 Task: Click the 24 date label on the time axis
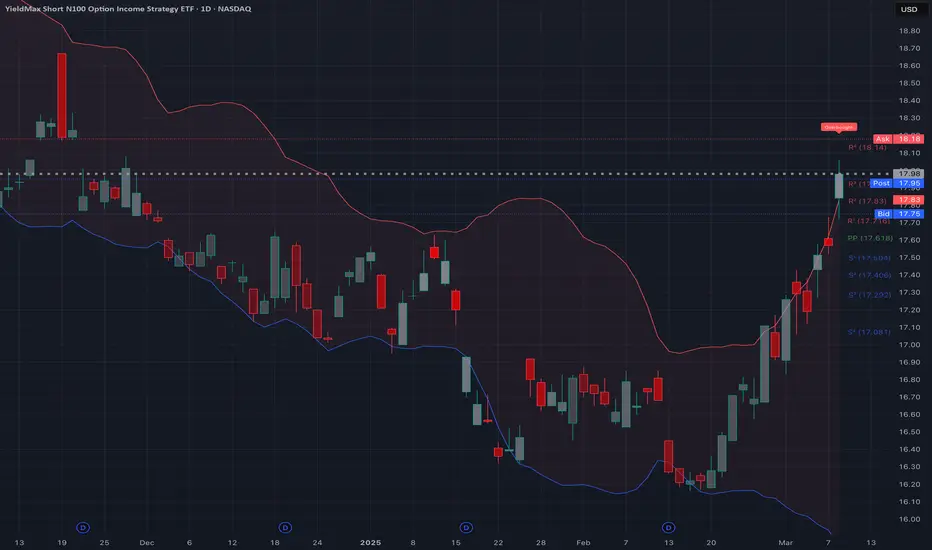317,542
